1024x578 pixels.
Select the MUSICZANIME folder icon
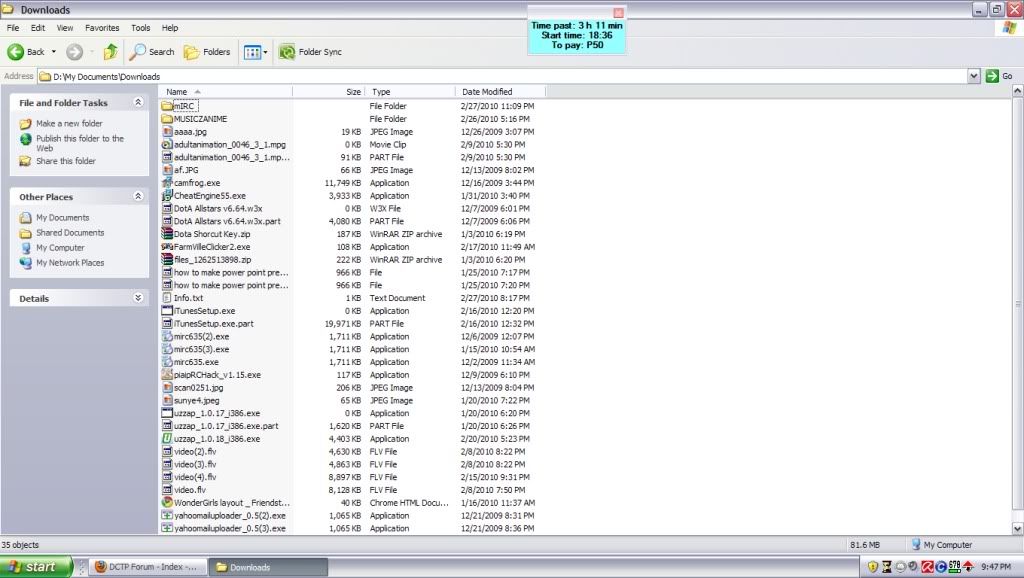tap(167, 119)
